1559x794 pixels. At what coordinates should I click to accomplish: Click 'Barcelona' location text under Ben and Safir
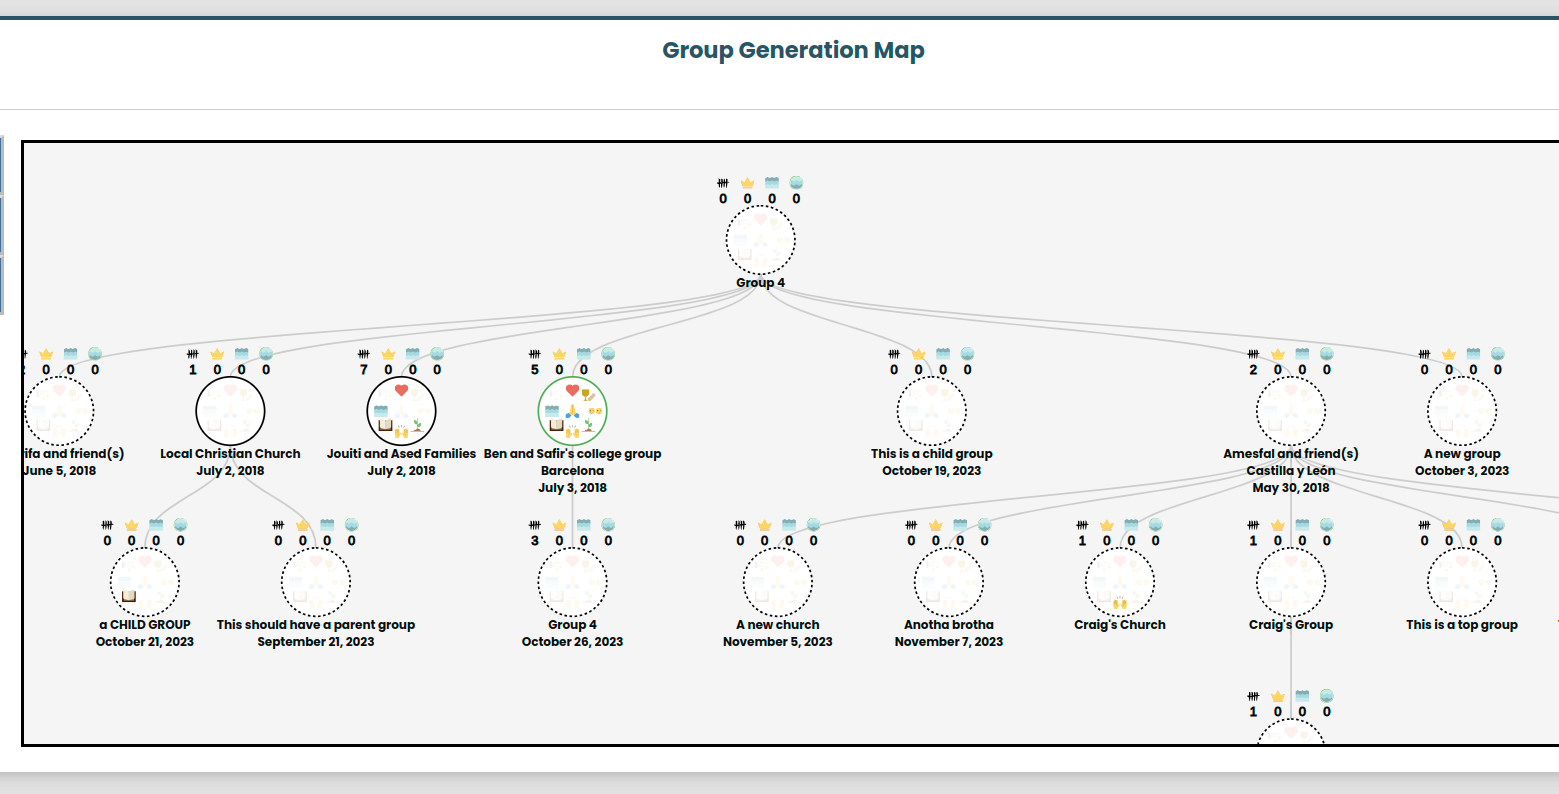[572, 471]
